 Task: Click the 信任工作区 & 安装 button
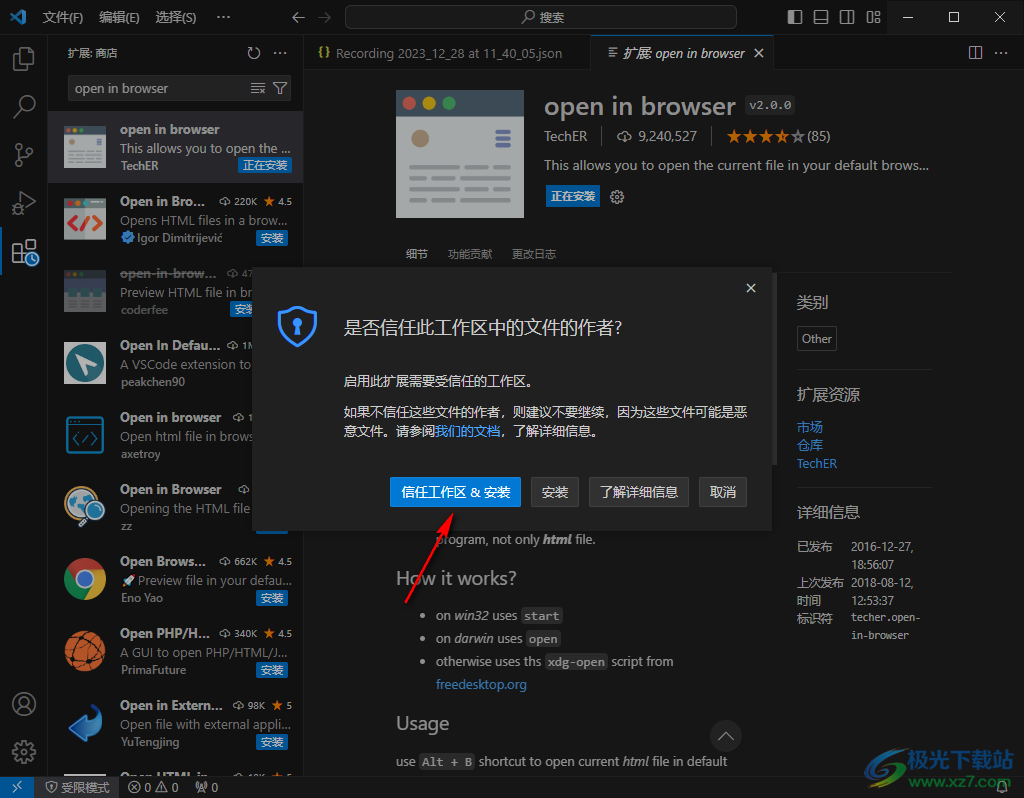click(455, 492)
